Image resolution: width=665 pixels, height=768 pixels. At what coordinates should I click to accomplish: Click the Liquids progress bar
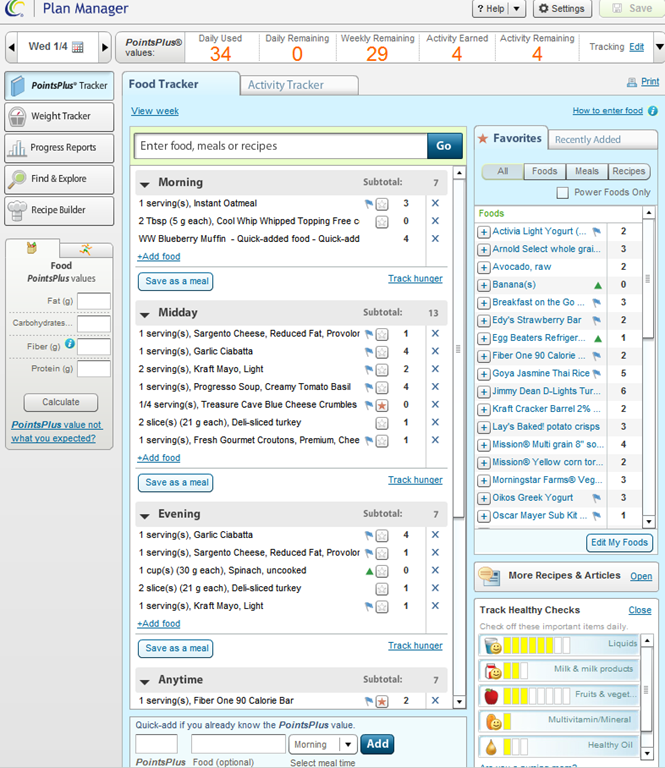[537, 646]
